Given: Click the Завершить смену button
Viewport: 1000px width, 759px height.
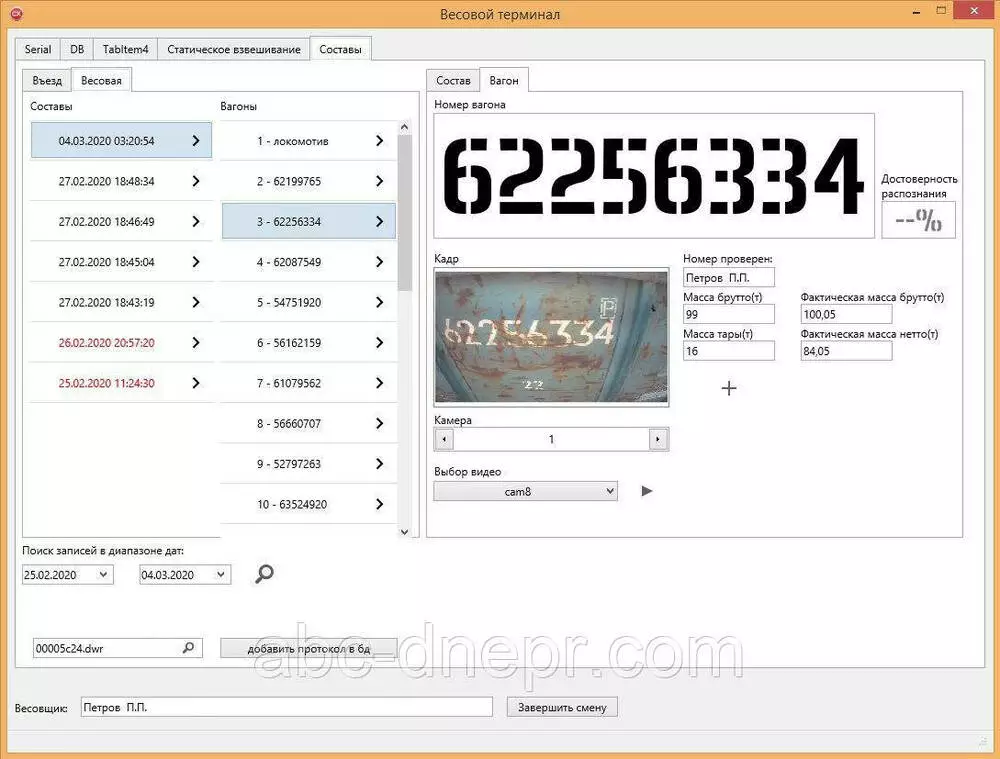Looking at the screenshot, I should pyautogui.click(x=562, y=707).
